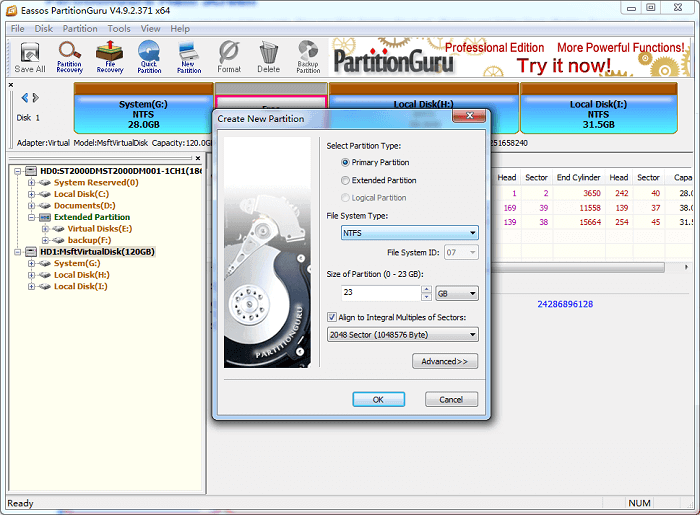Open the Help menu

(x=180, y=29)
